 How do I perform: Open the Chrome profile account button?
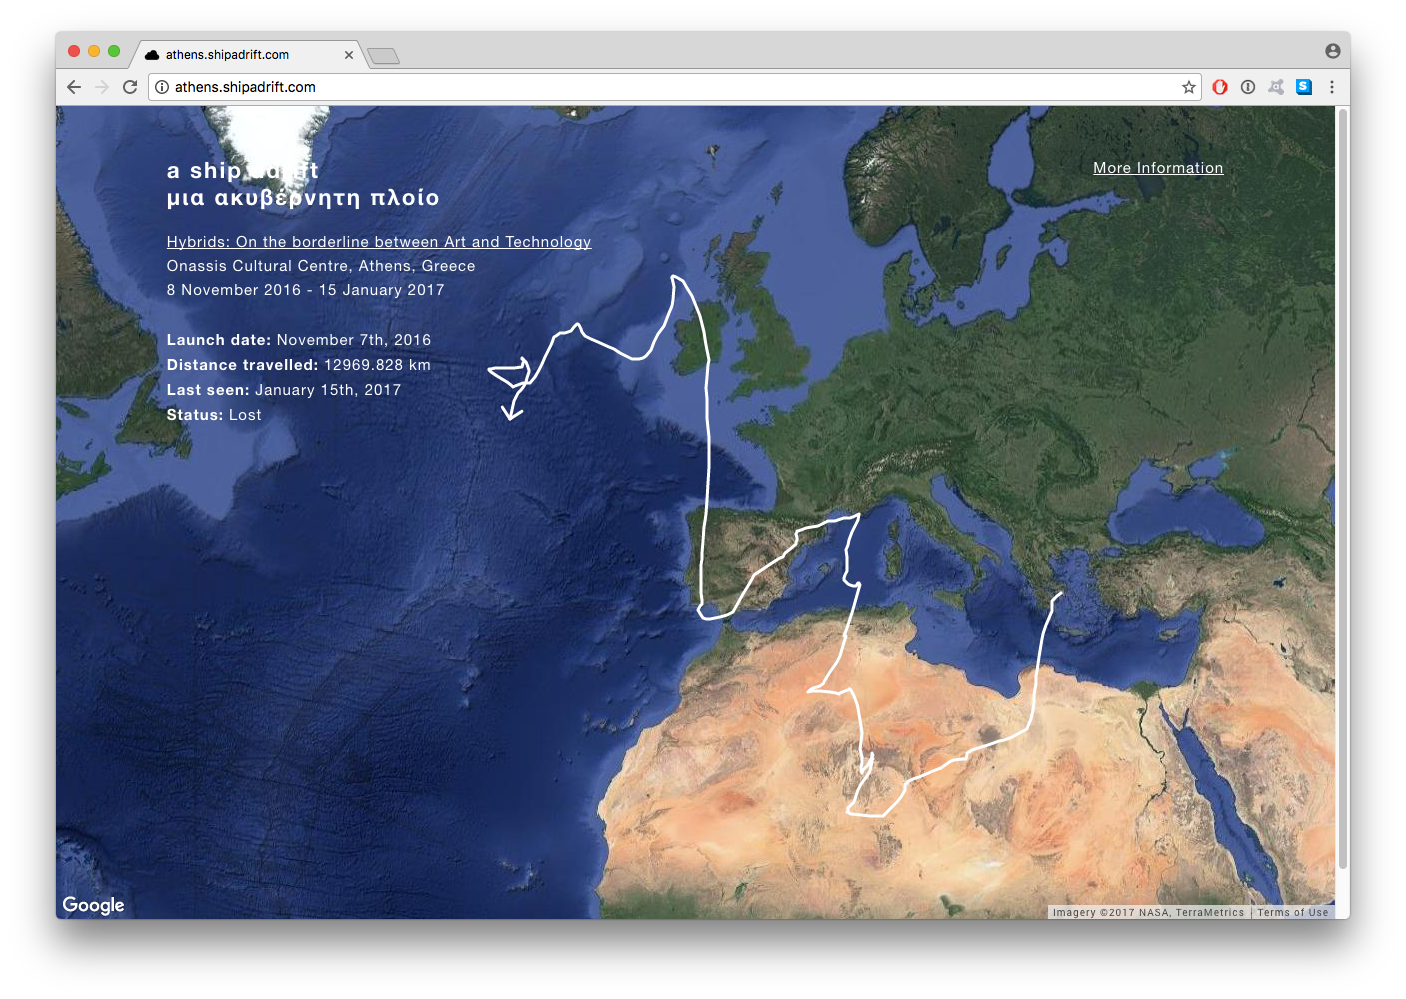click(x=1332, y=51)
